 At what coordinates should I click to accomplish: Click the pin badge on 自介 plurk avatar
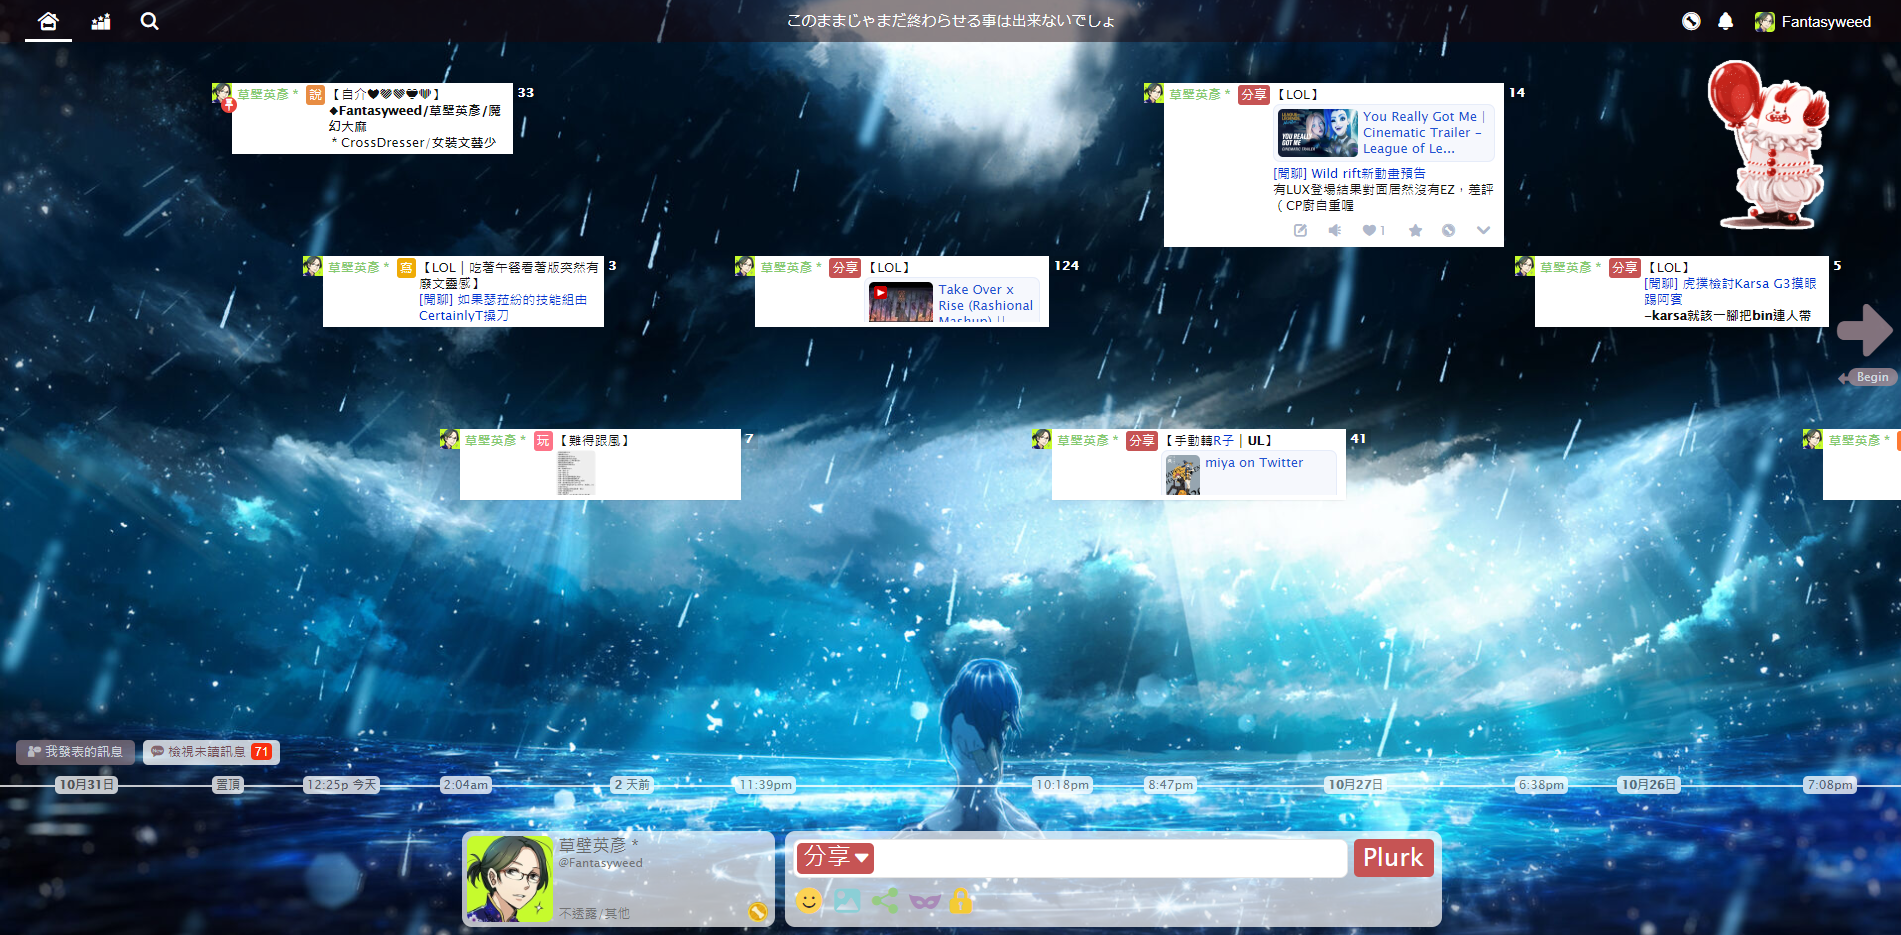229,104
